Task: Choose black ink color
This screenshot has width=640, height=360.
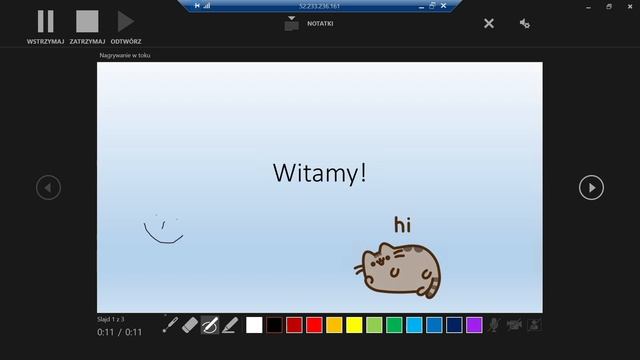Action: (274, 325)
